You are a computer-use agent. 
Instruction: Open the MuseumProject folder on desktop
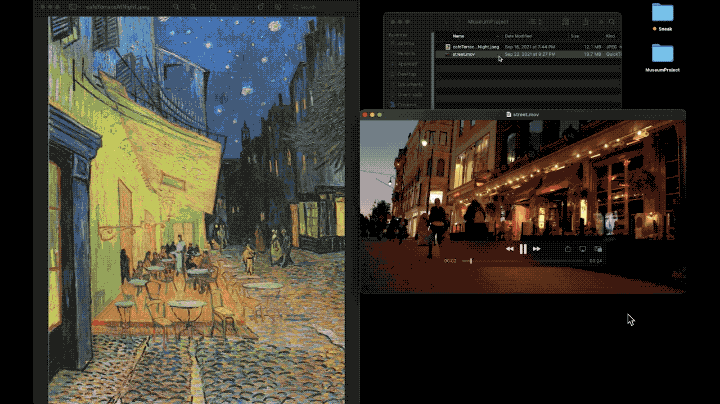coord(662,55)
